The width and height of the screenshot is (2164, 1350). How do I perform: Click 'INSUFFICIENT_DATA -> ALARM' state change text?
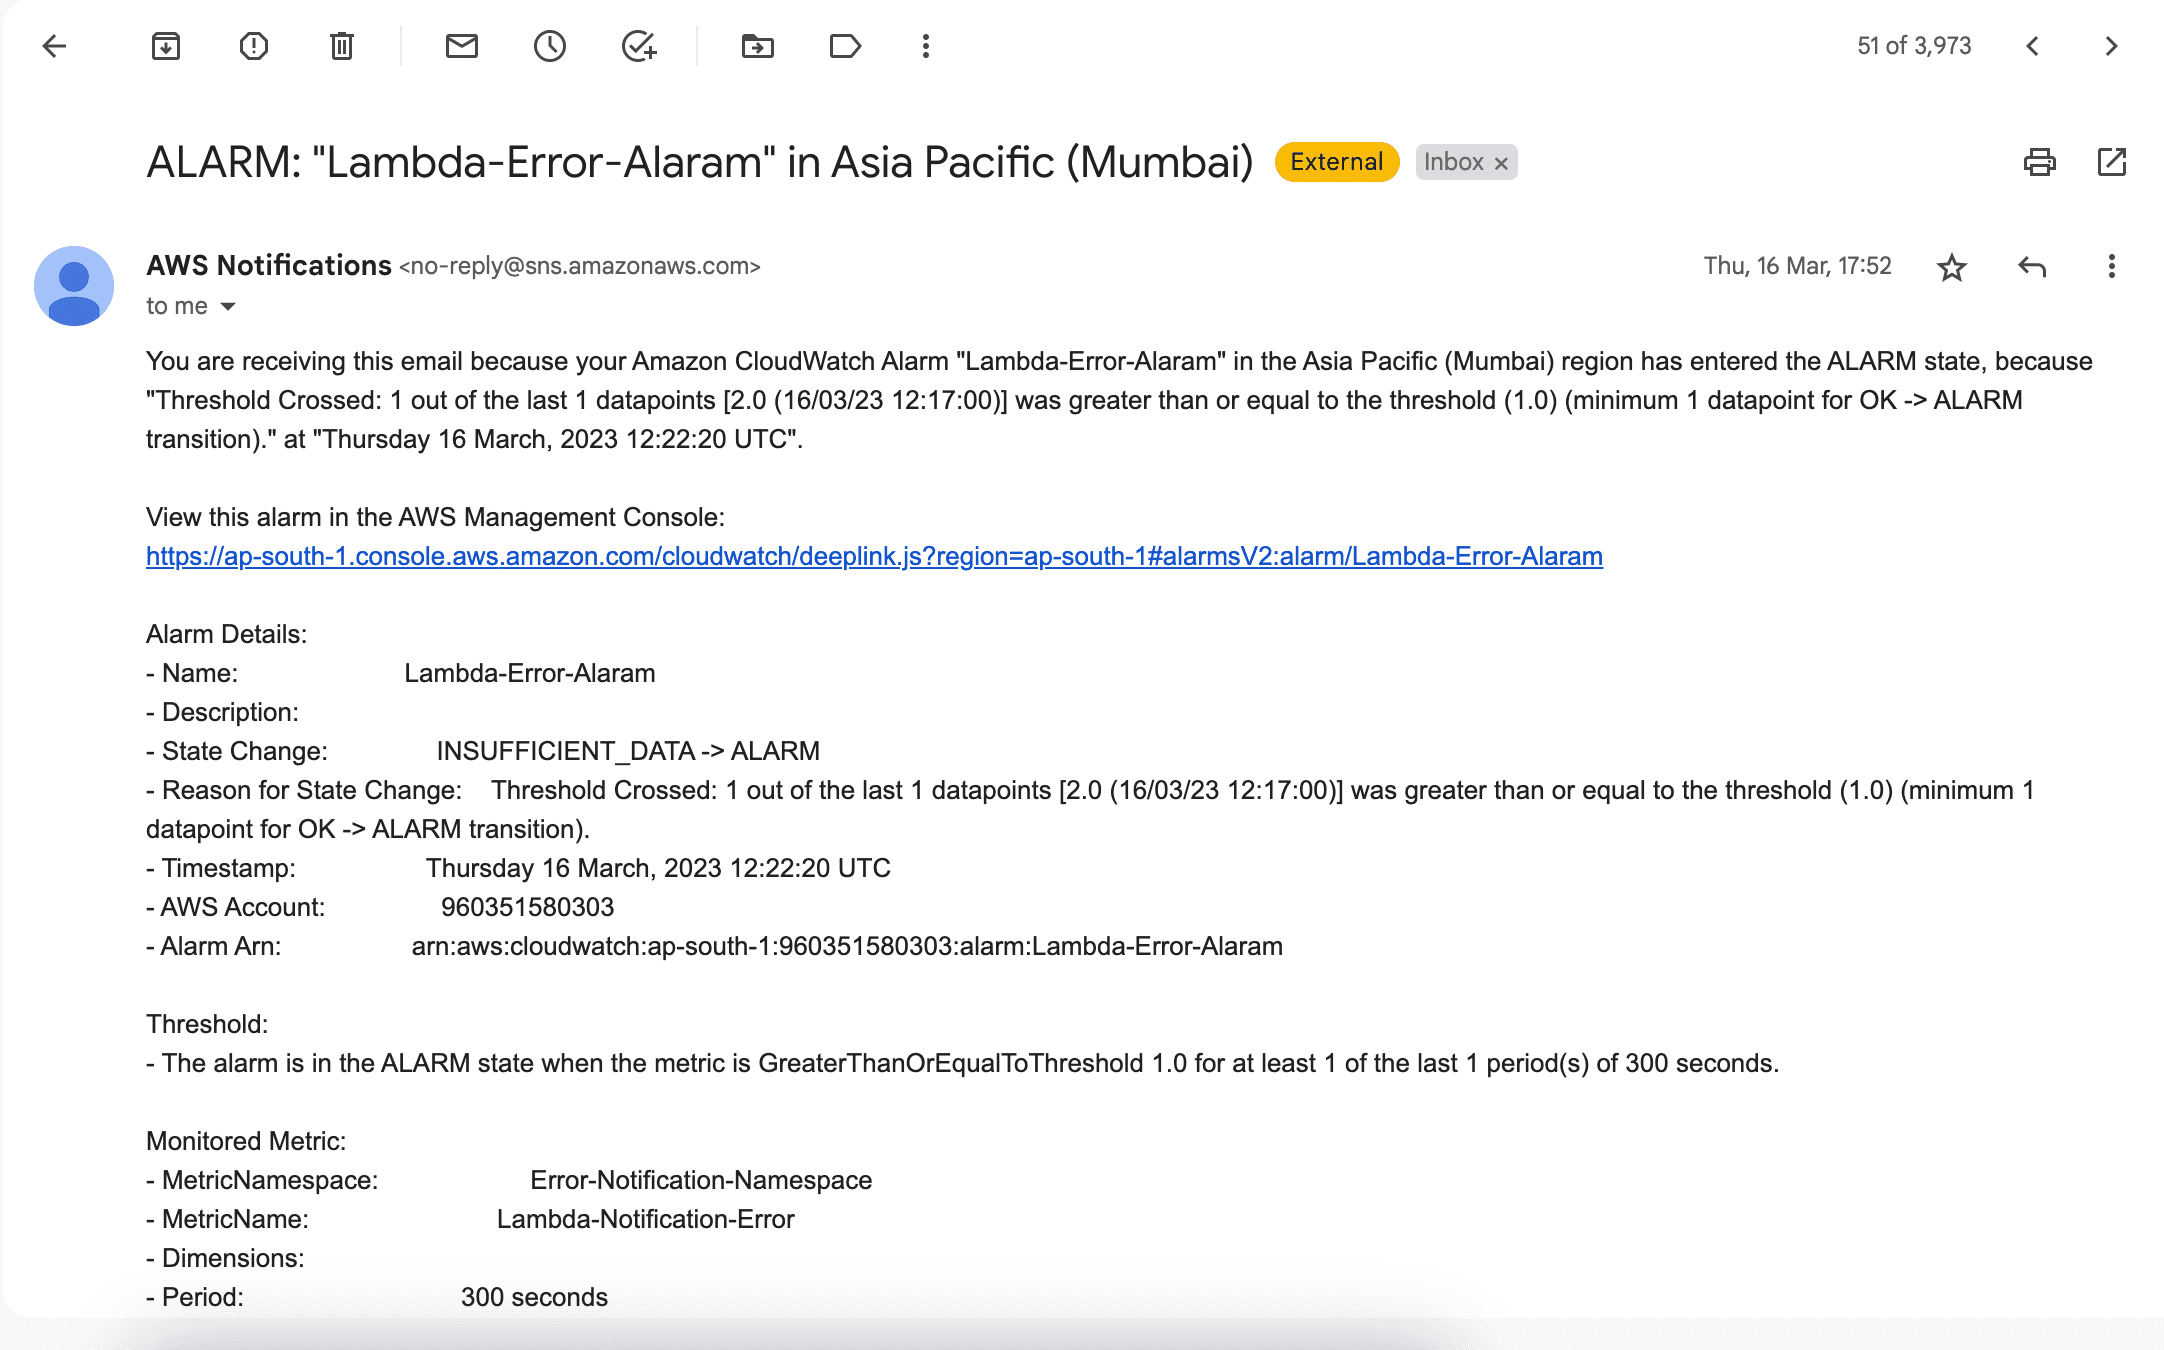coord(628,751)
